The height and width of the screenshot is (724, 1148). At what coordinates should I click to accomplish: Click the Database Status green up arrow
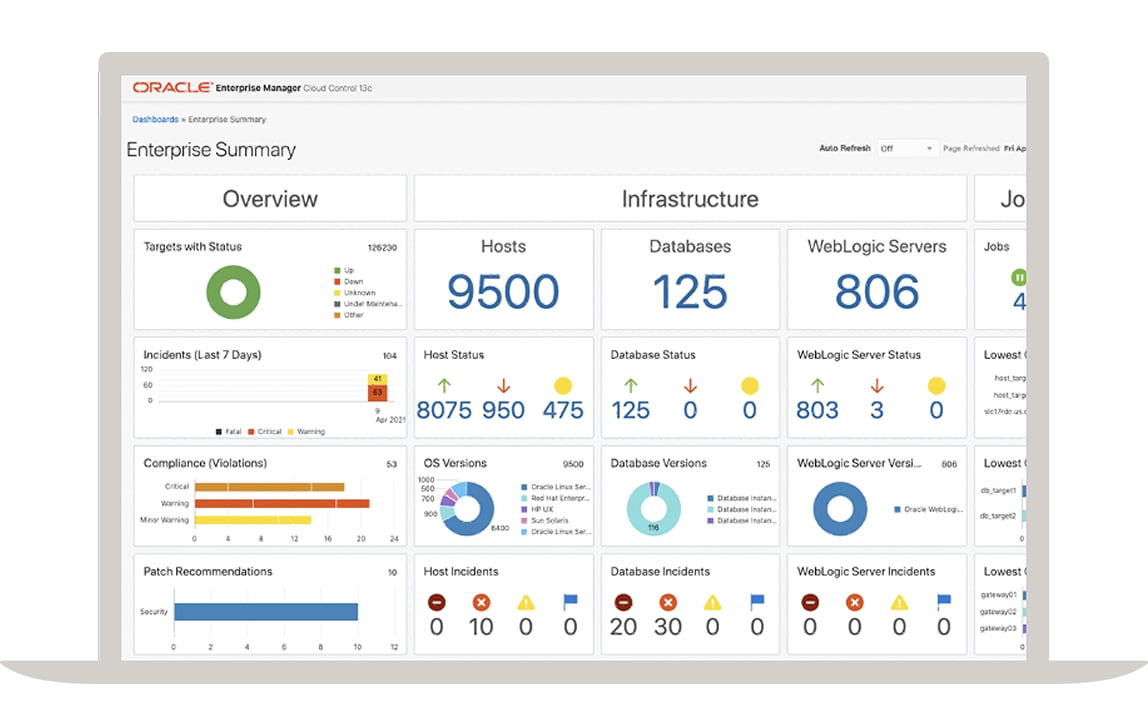[x=630, y=385]
